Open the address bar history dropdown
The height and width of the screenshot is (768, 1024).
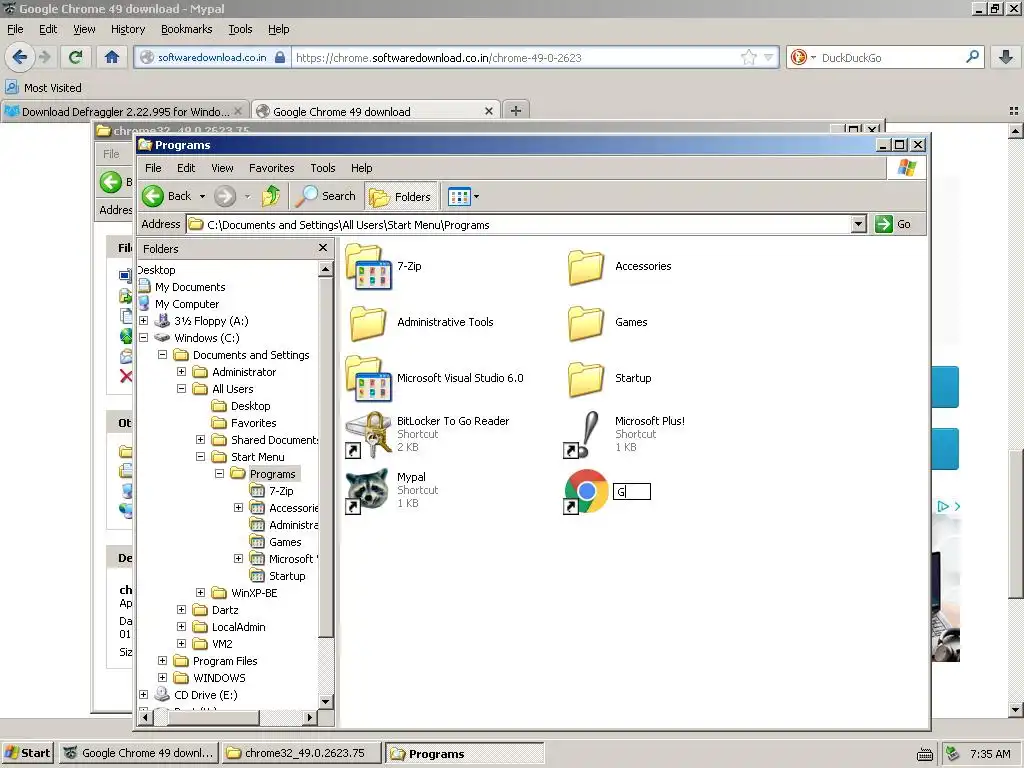click(x=859, y=224)
